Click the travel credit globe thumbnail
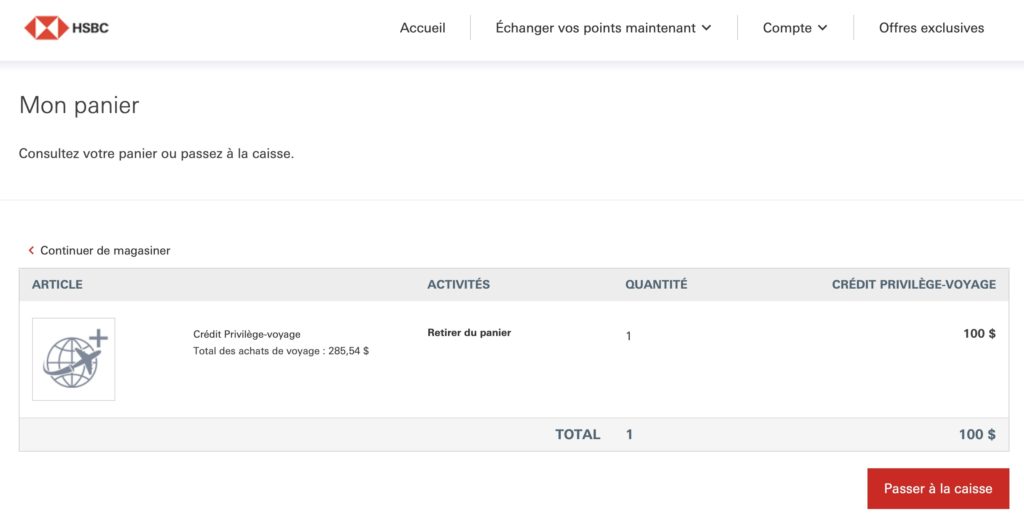The image size is (1024, 519). 74,359
